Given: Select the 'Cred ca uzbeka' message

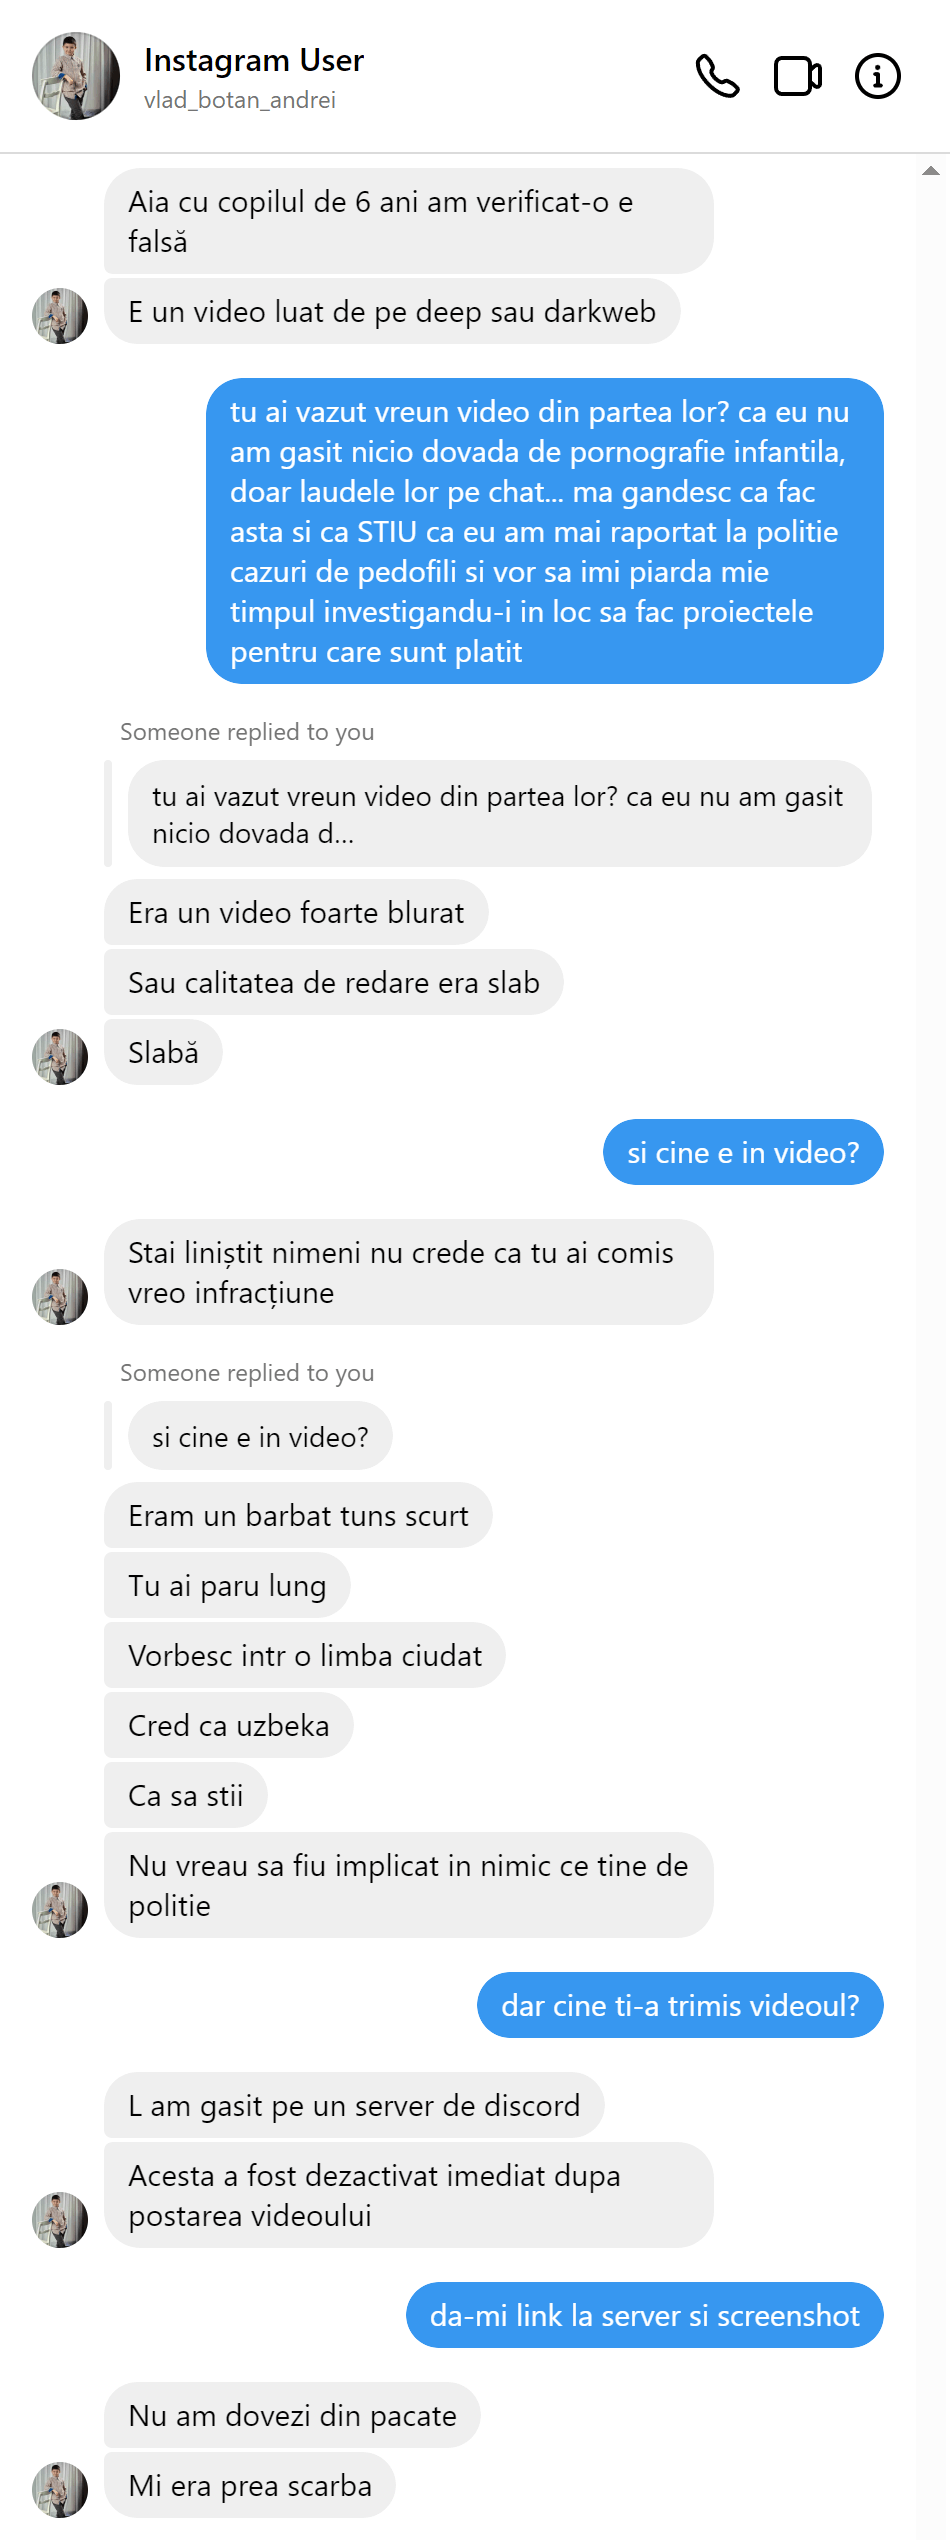Looking at the screenshot, I should 229,1725.
